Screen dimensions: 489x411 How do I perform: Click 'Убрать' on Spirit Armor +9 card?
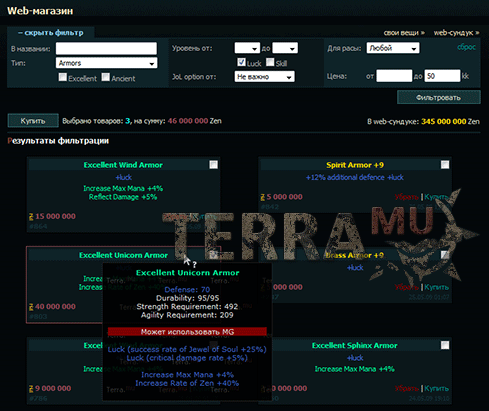click(407, 197)
